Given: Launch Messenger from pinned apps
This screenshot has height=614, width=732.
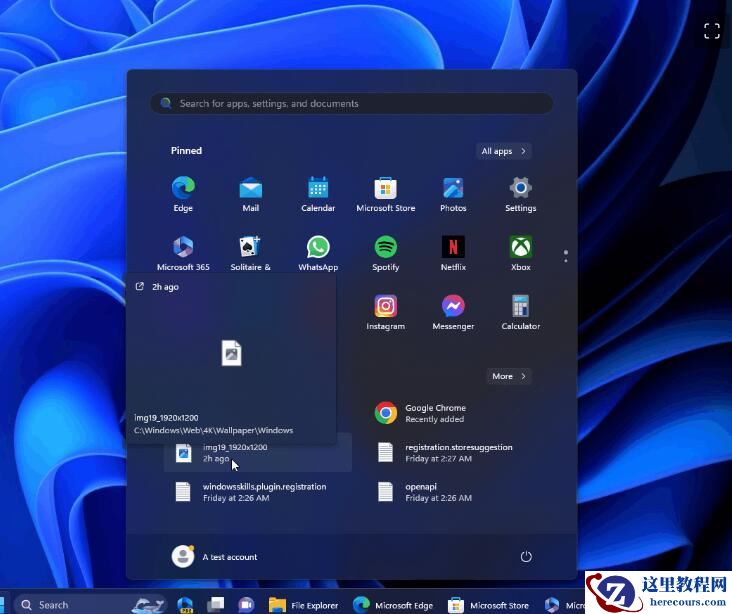Looking at the screenshot, I should (x=453, y=312).
